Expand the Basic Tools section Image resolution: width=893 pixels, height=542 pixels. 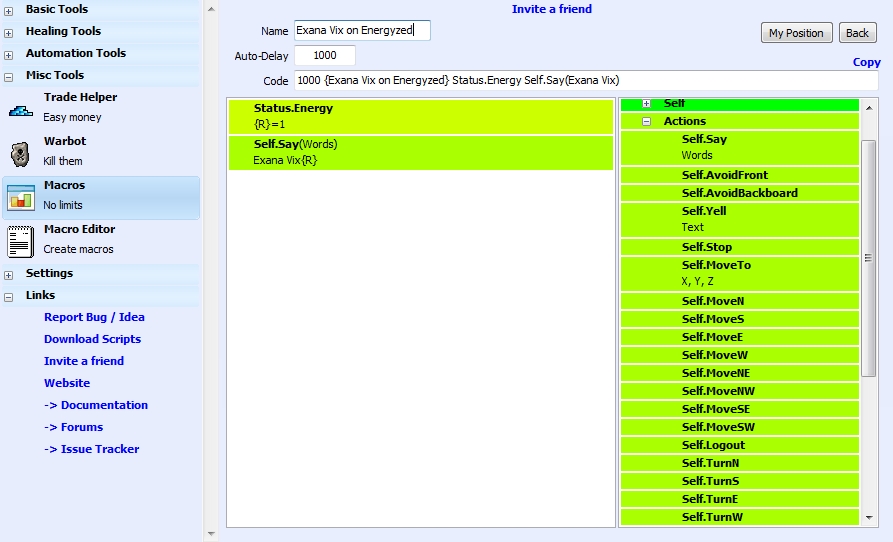9,10
